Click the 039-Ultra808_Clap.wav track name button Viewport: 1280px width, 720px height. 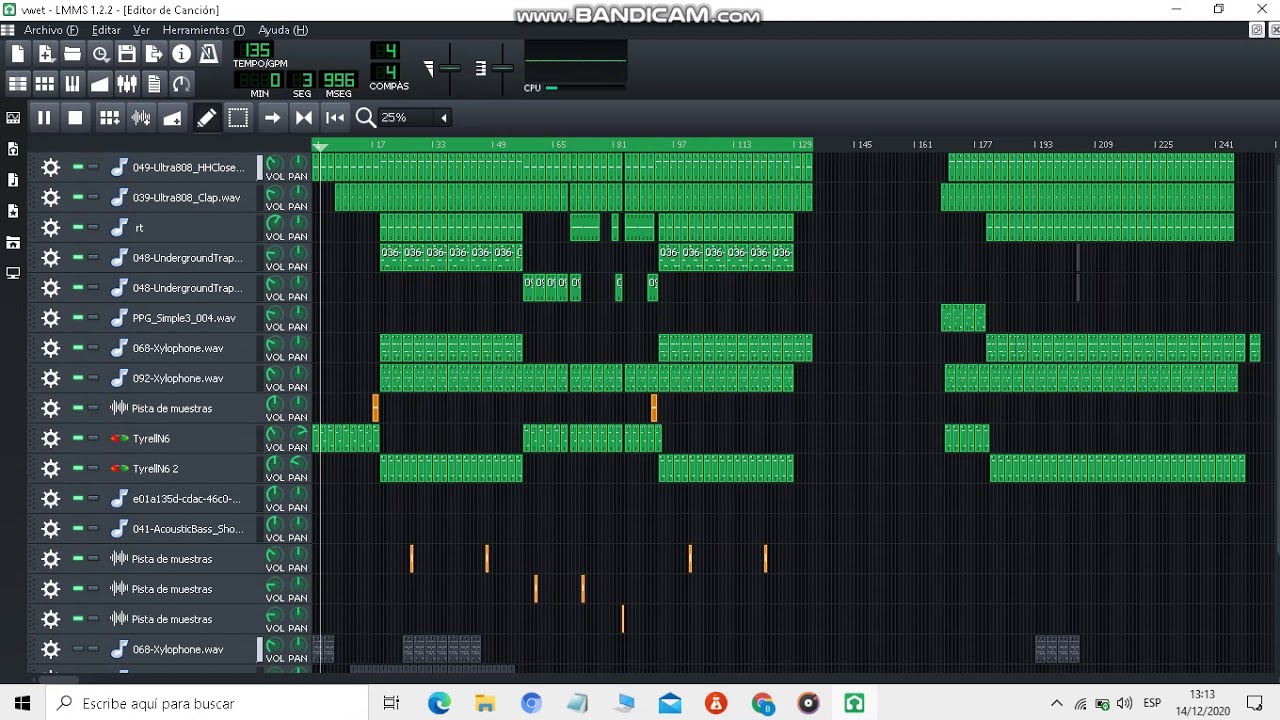tap(181, 198)
